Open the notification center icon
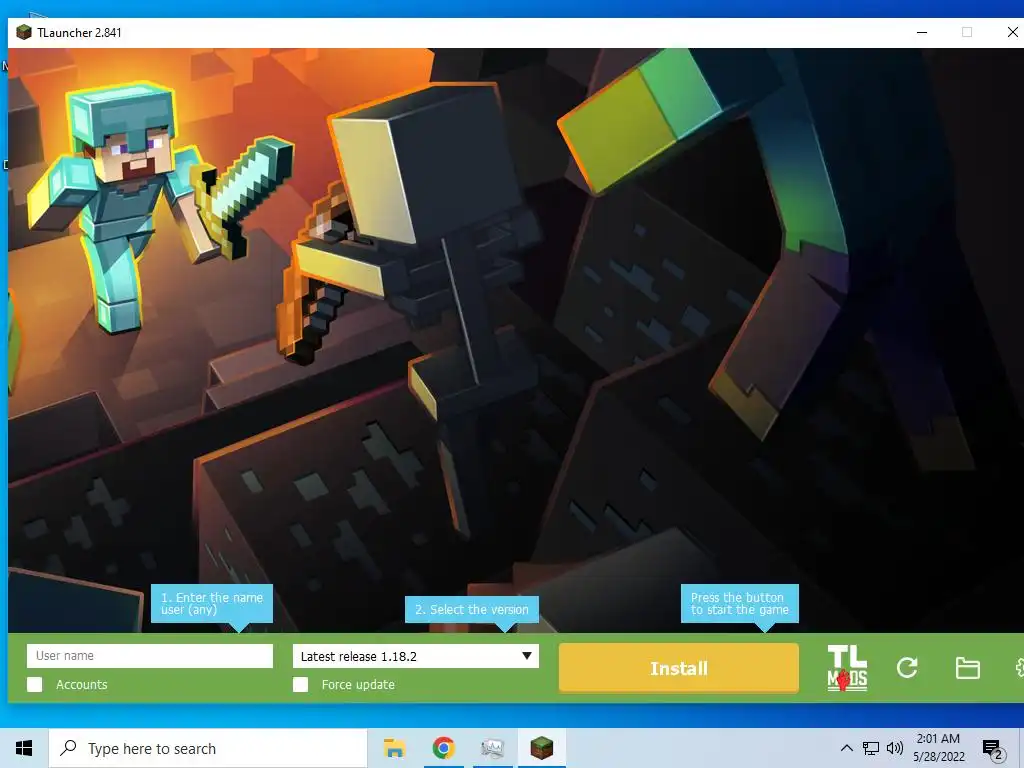Screen dimensions: 1024x768 coord(992,750)
